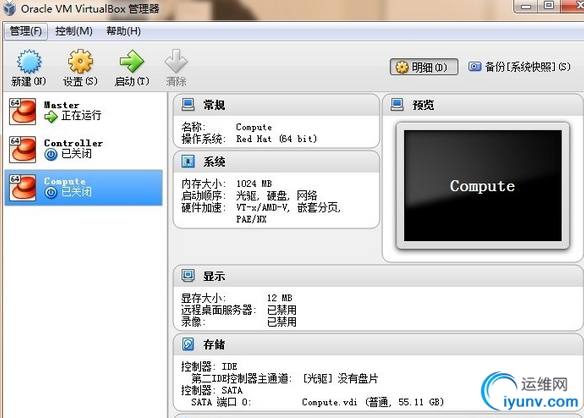The image size is (584, 418).
Task: Select the Compute VM list entry name
Action: pos(65,181)
